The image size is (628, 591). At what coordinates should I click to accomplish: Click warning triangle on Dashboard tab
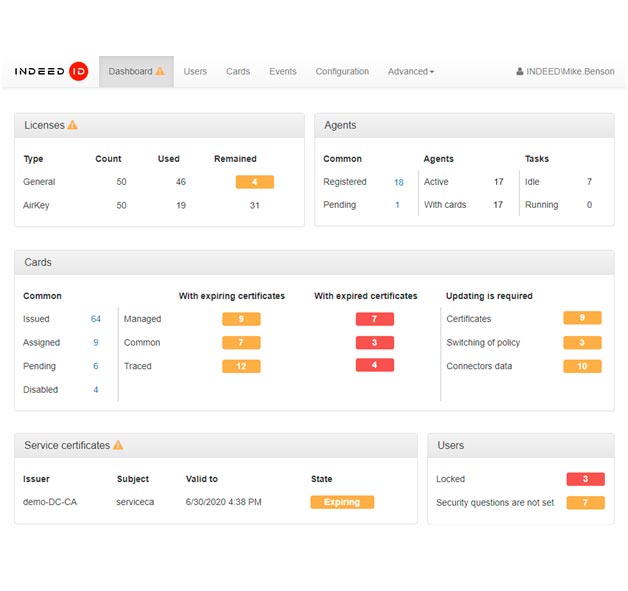[160, 71]
